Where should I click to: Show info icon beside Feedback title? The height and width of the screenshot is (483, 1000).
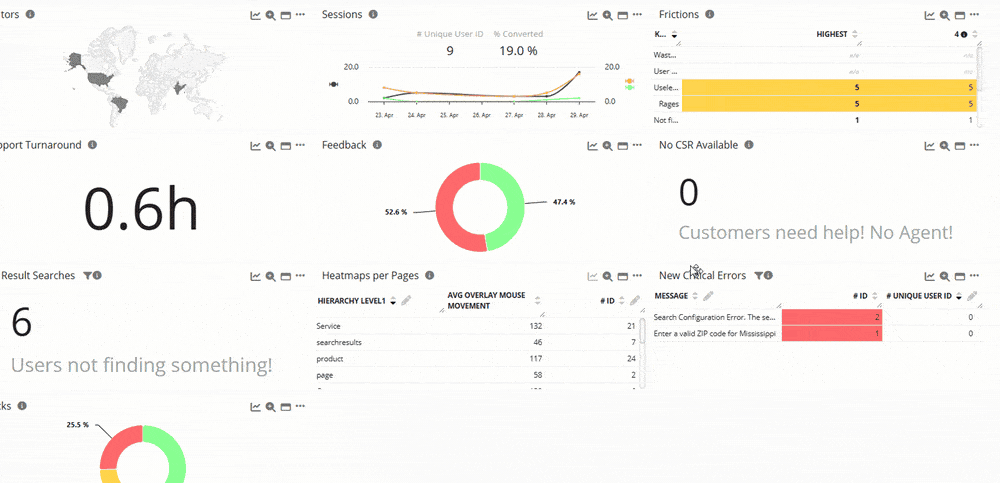(x=377, y=145)
